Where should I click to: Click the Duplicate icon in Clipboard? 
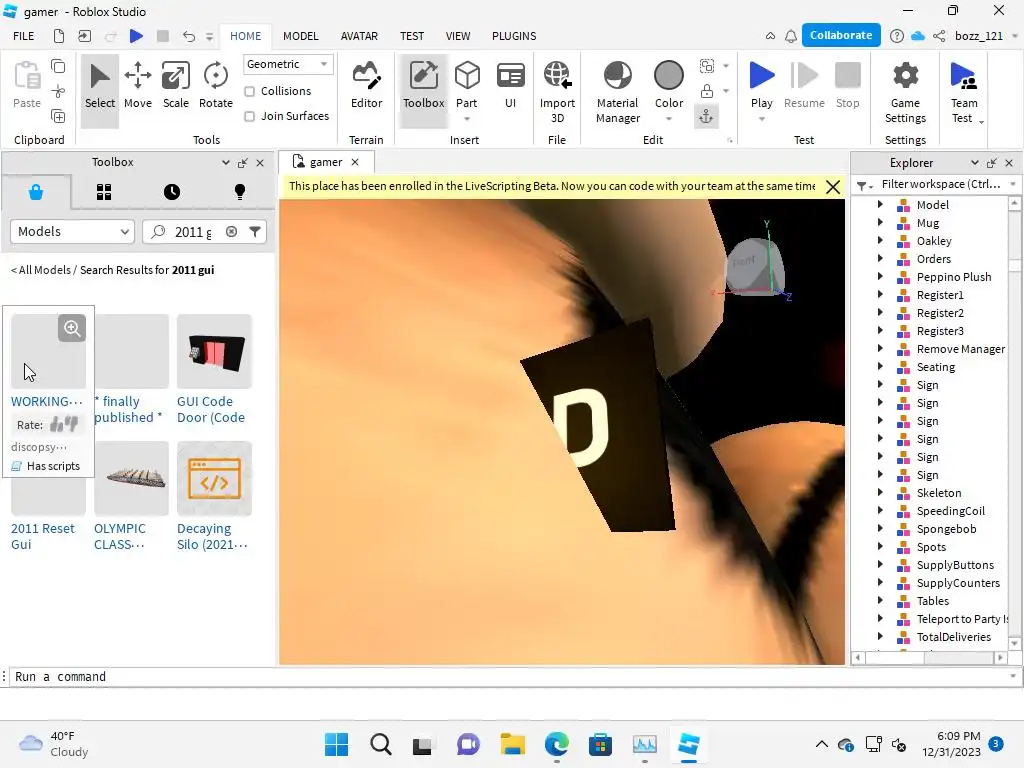click(x=58, y=116)
